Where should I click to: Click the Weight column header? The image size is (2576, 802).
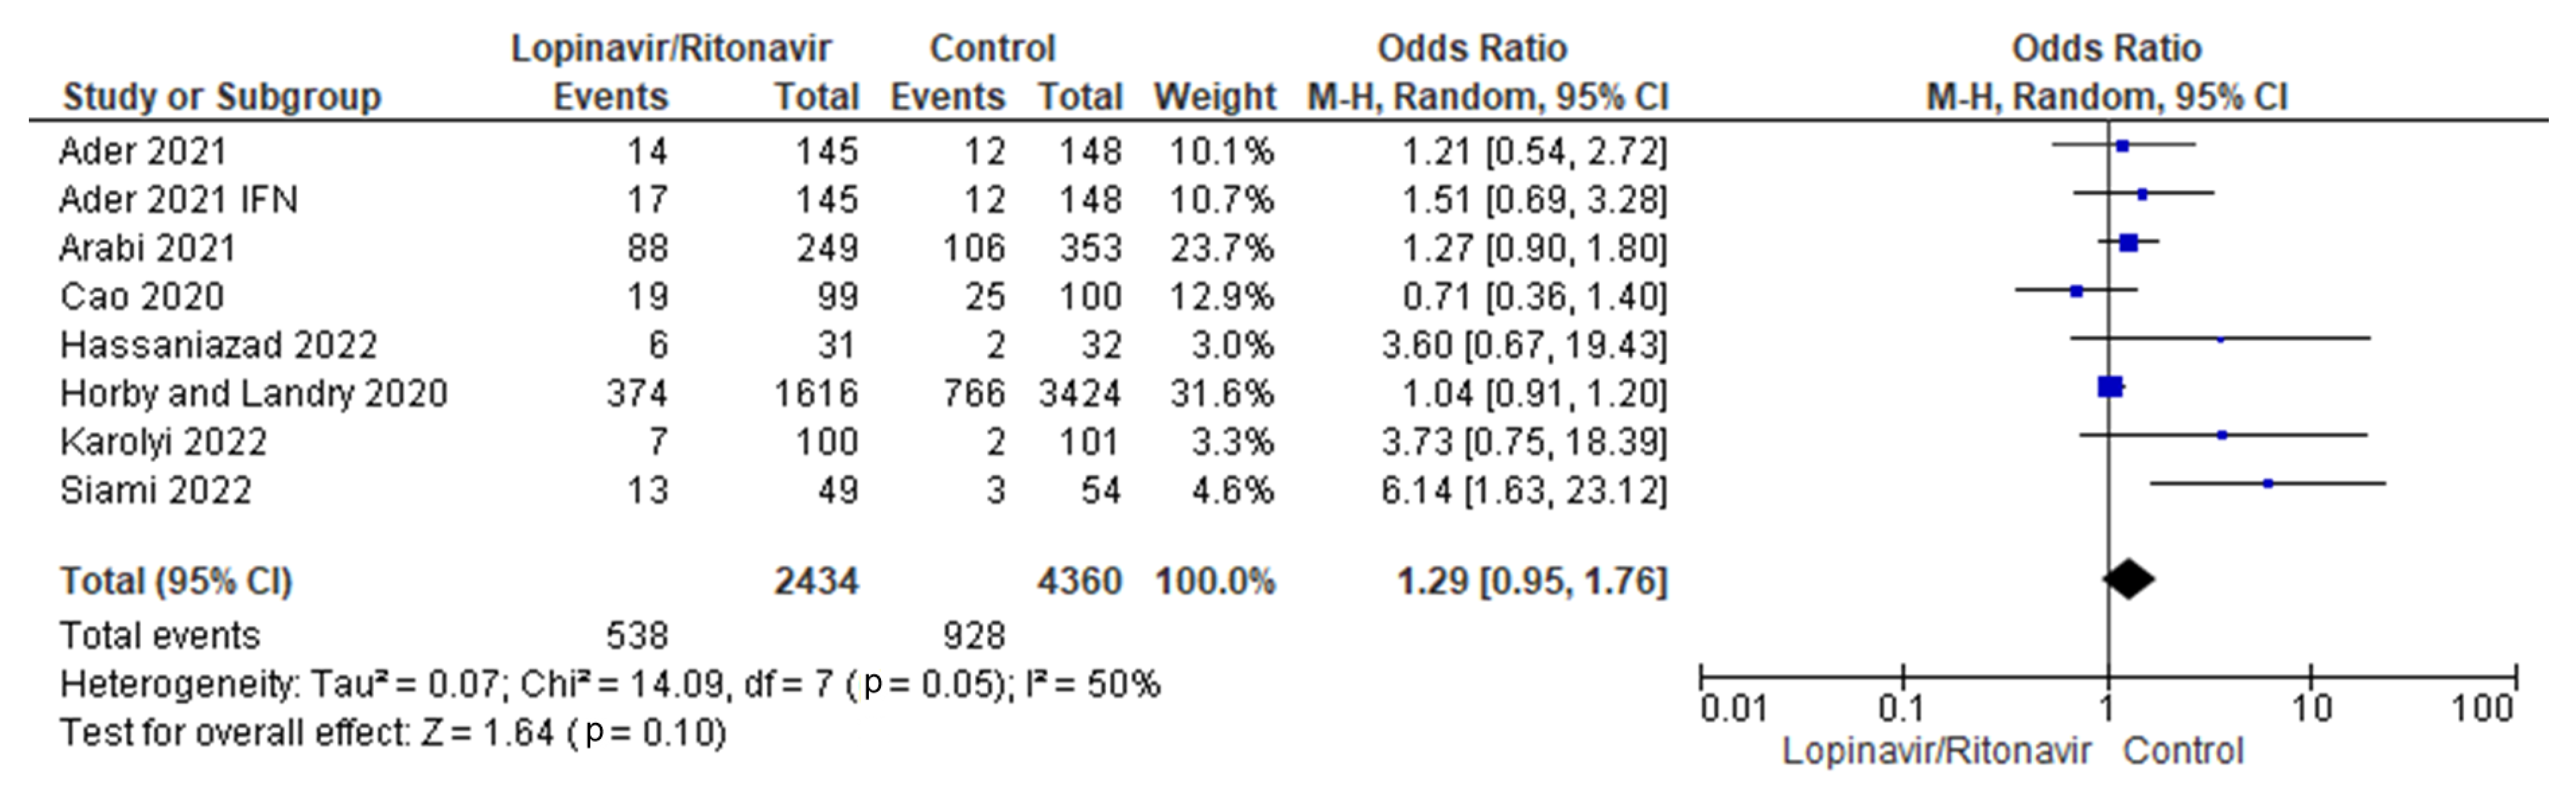pyautogui.click(x=1214, y=97)
